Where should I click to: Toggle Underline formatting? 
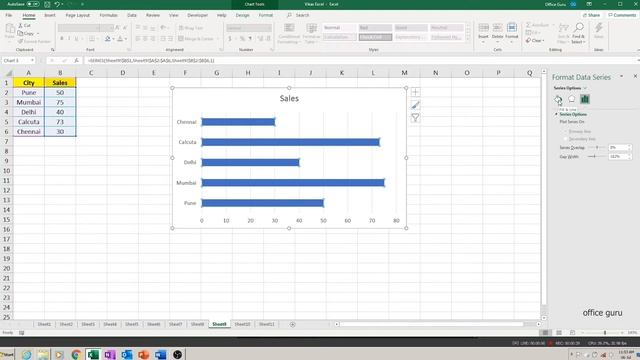tap(76, 39)
